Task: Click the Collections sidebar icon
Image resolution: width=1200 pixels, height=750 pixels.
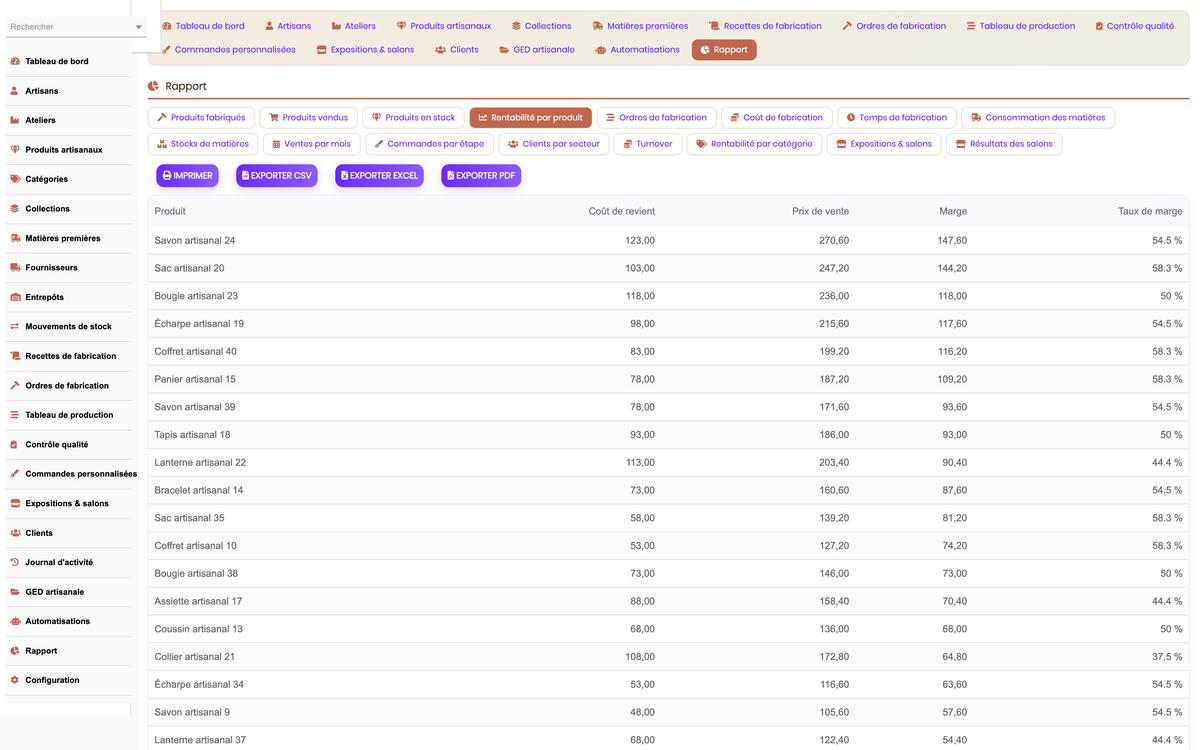Action: tap(15, 209)
